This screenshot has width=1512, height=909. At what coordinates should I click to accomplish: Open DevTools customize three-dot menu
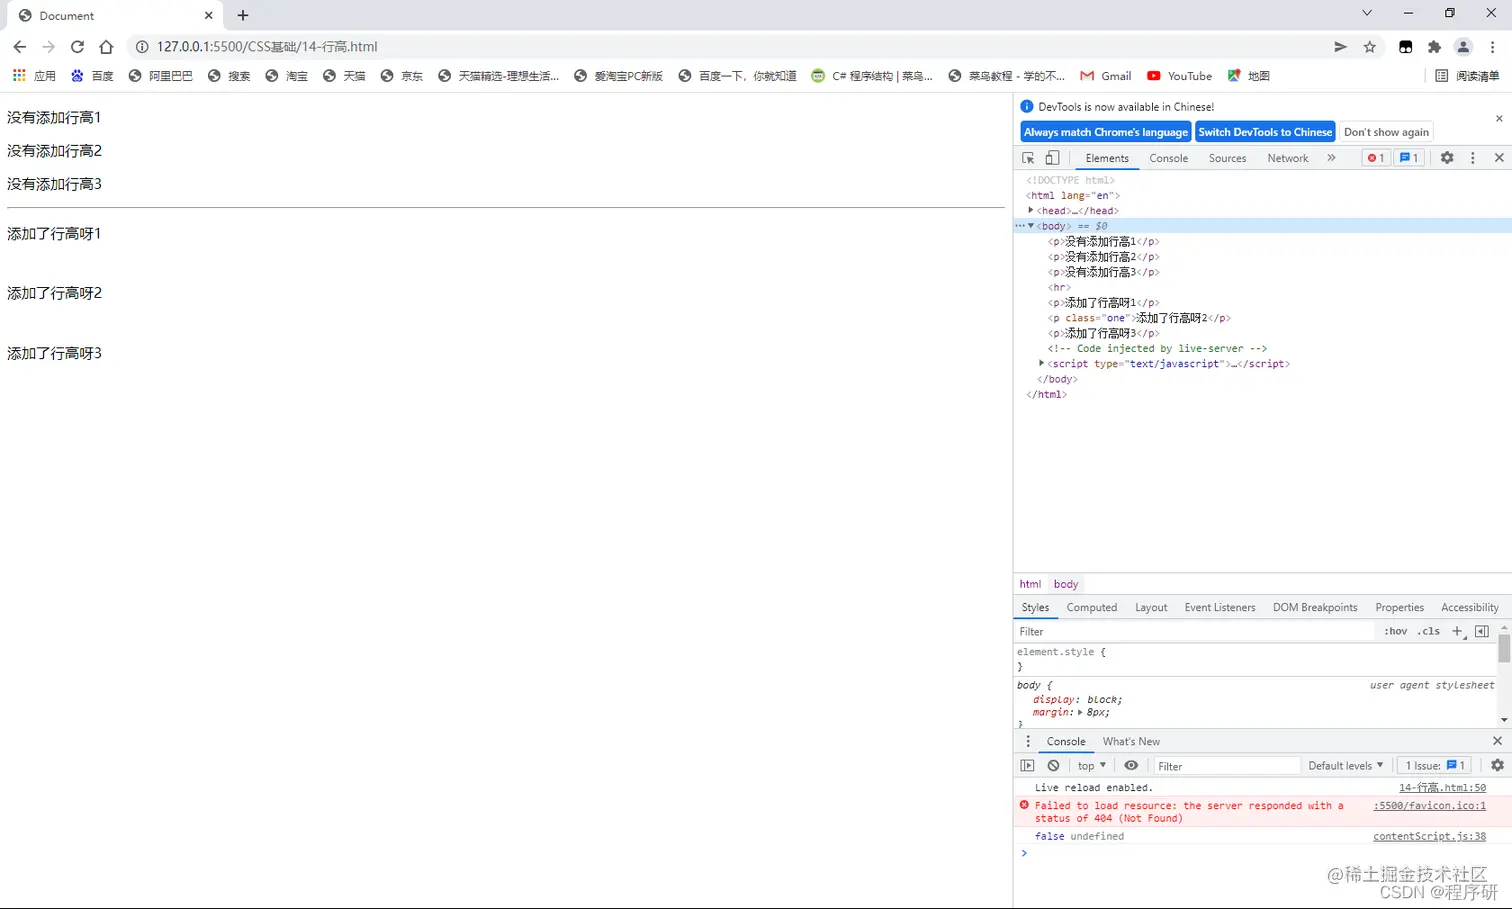click(x=1472, y=158)
